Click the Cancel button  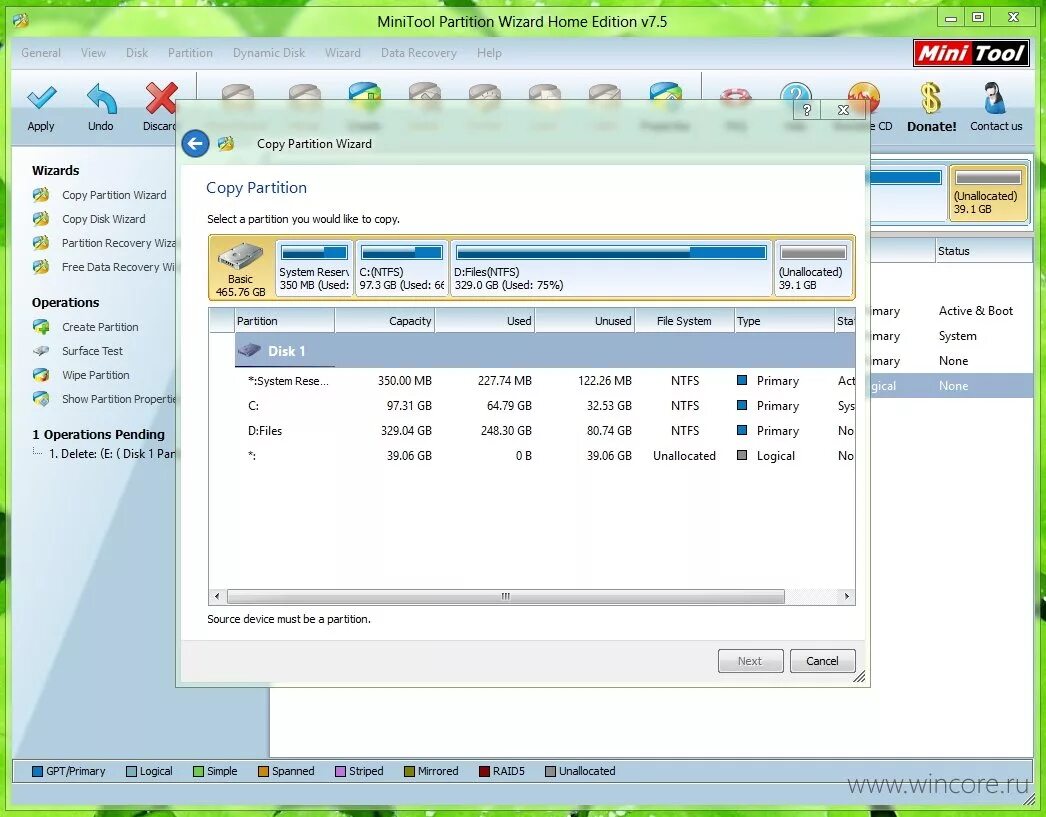[x=823, y=661]
